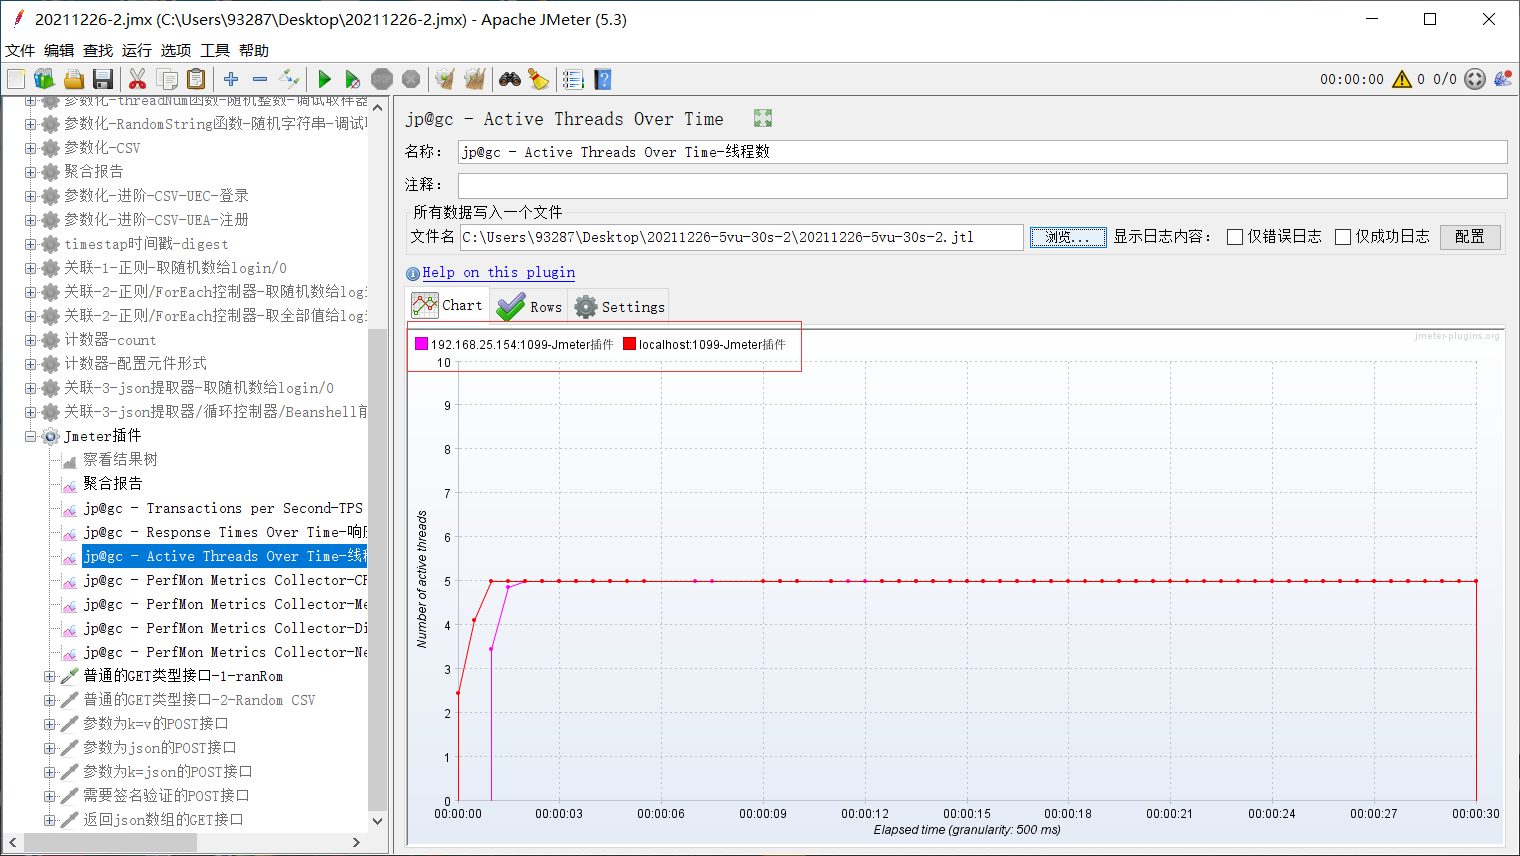Collapse all tree nodes with minus icon
Screen dimensions: 1520x856
tap(260, 79)
